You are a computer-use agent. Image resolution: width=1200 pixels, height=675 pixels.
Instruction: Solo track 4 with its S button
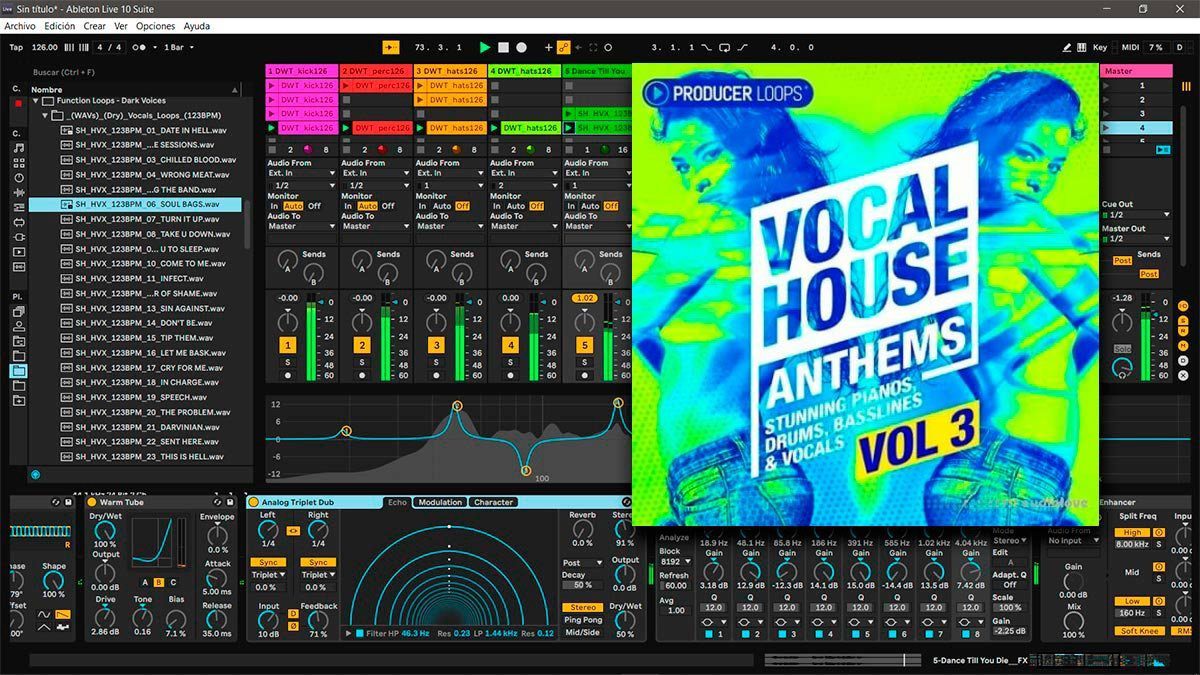pyautogui.click(x=510, y=362)
